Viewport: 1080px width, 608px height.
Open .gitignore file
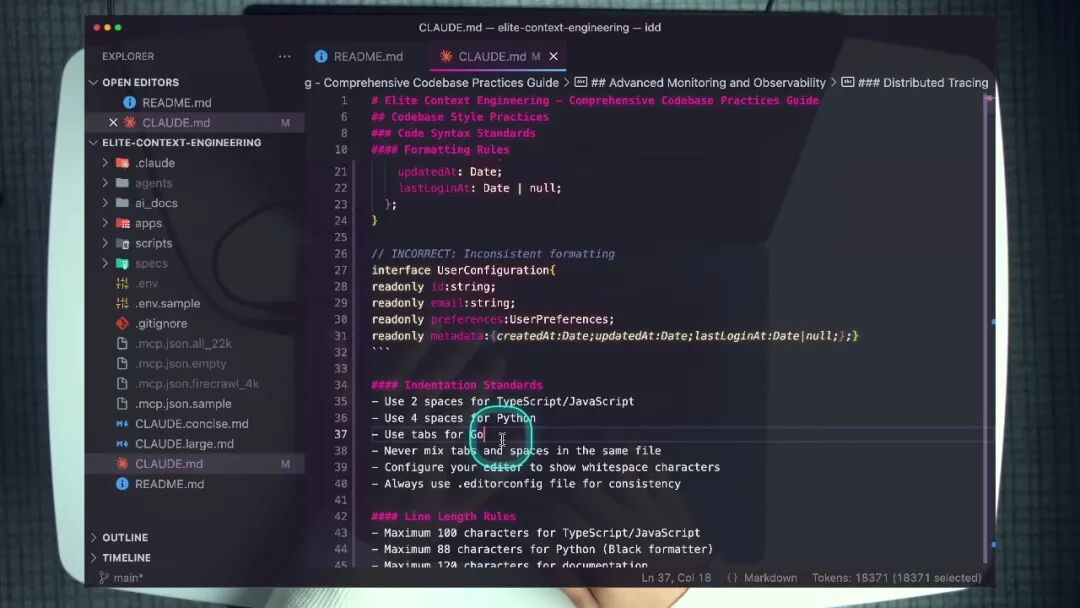161,323
